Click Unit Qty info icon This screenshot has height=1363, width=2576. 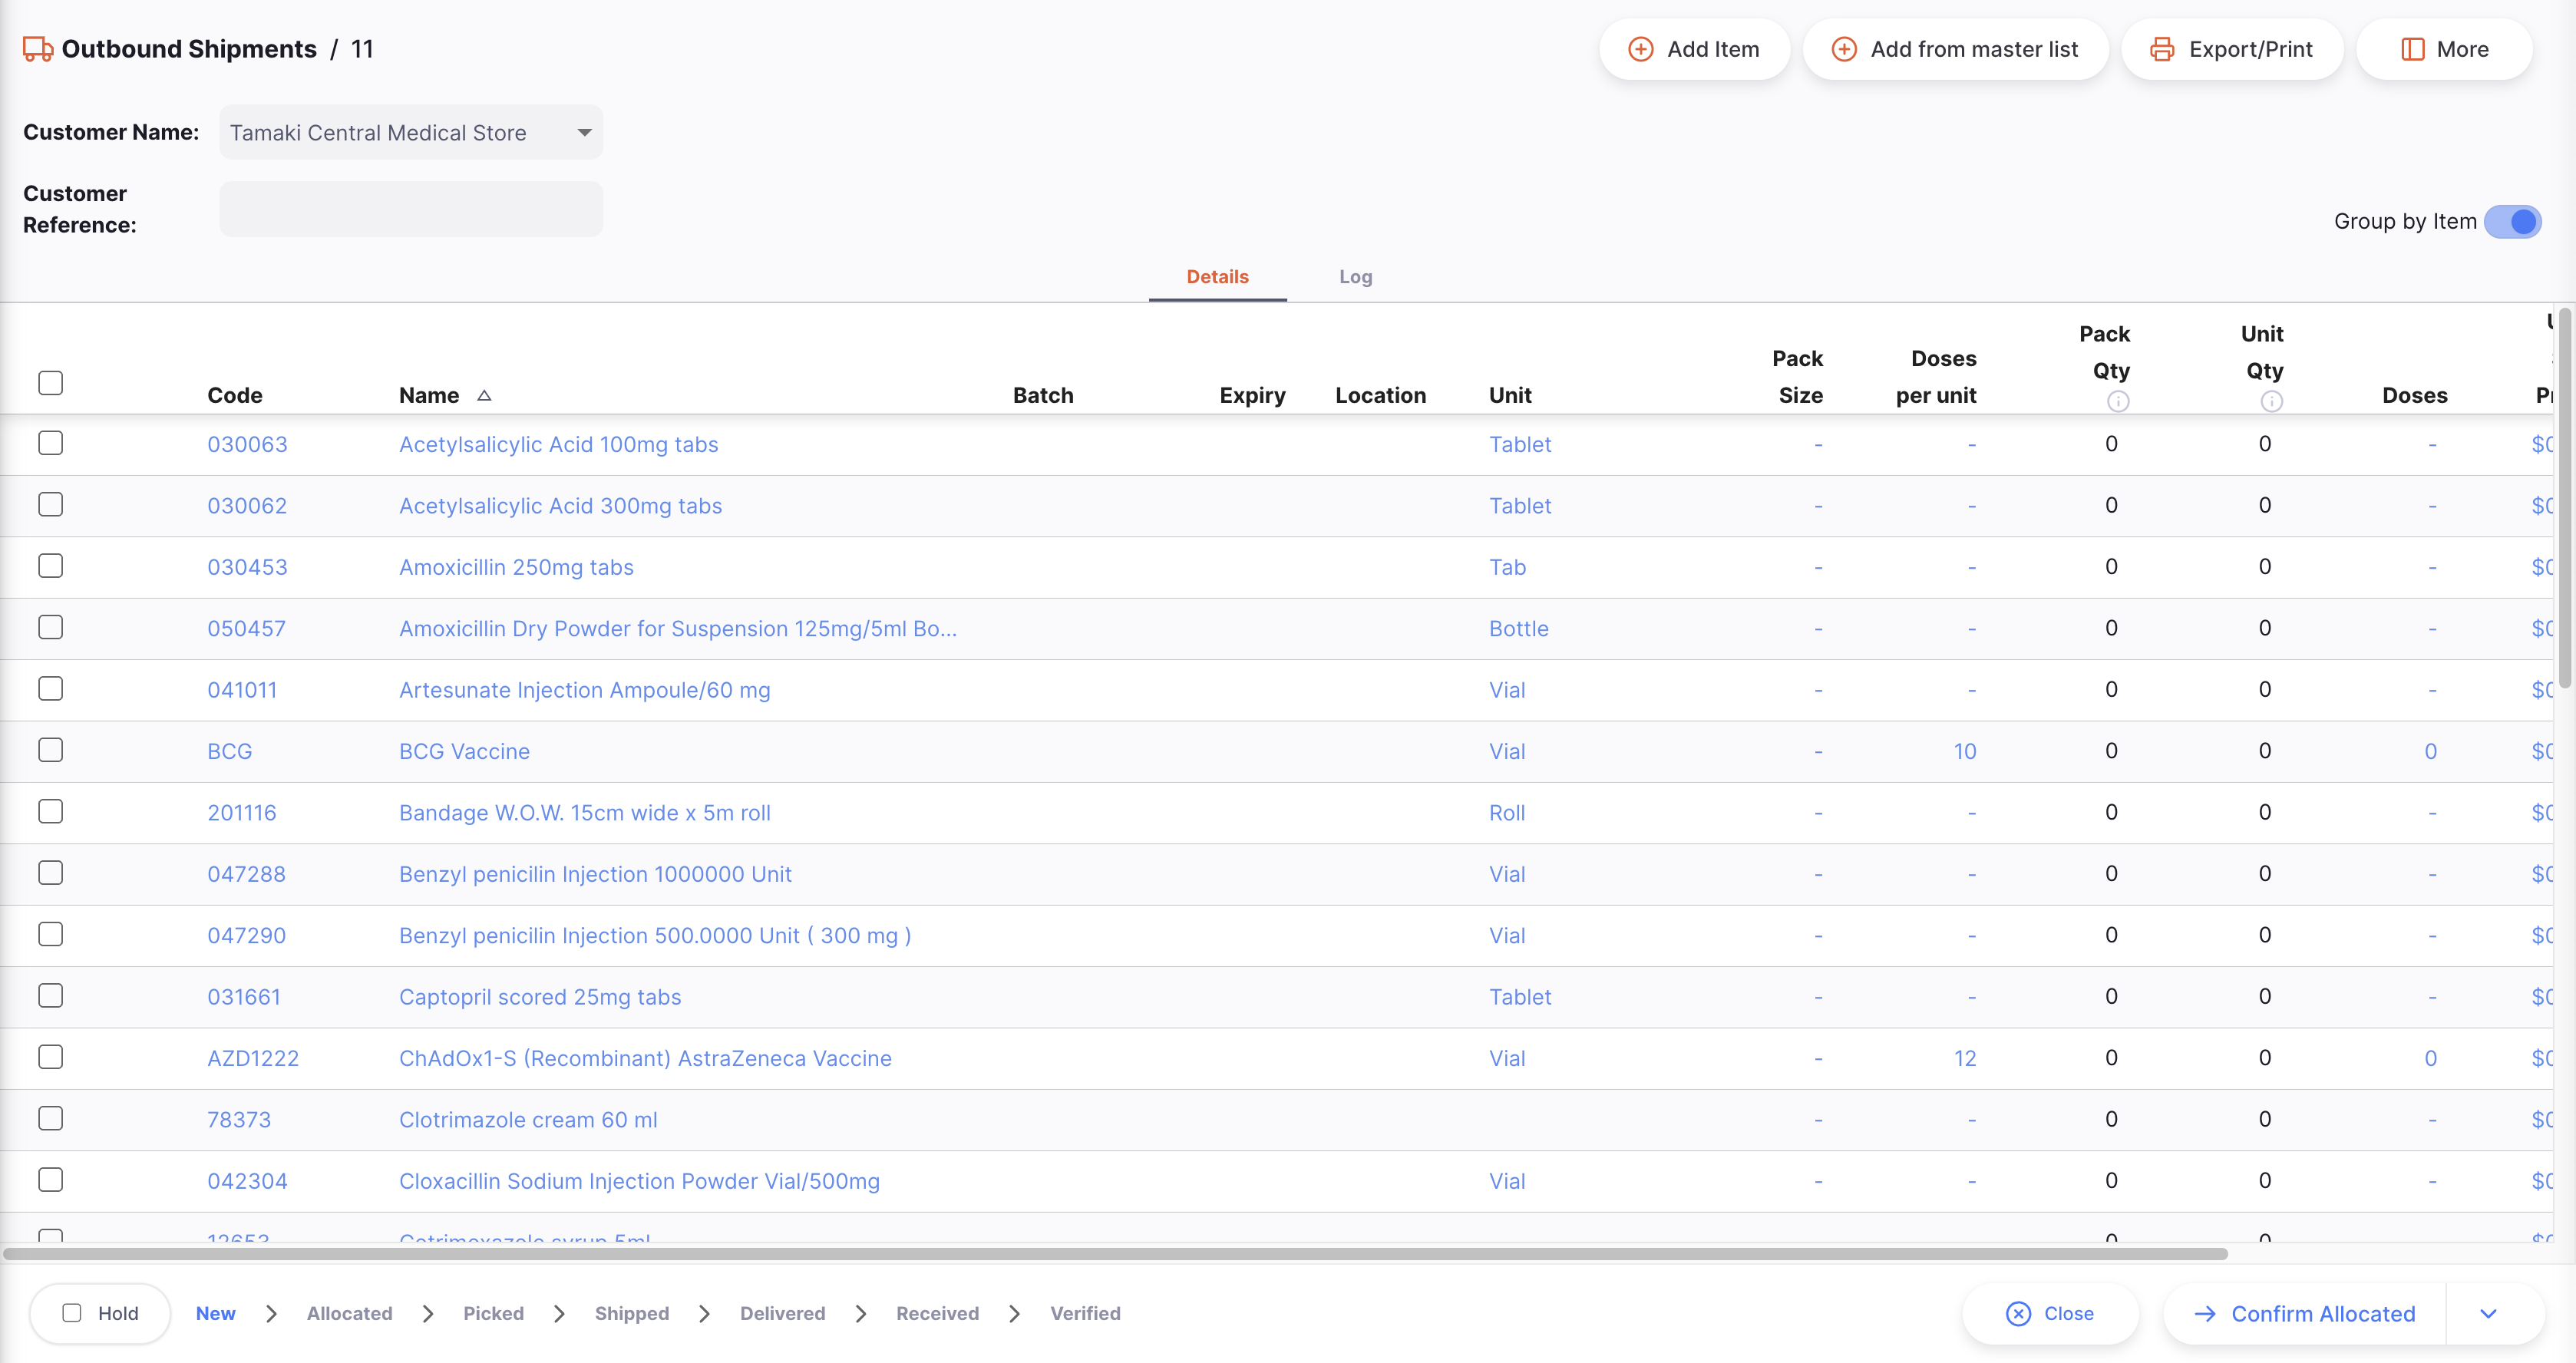pos(2271,401)
